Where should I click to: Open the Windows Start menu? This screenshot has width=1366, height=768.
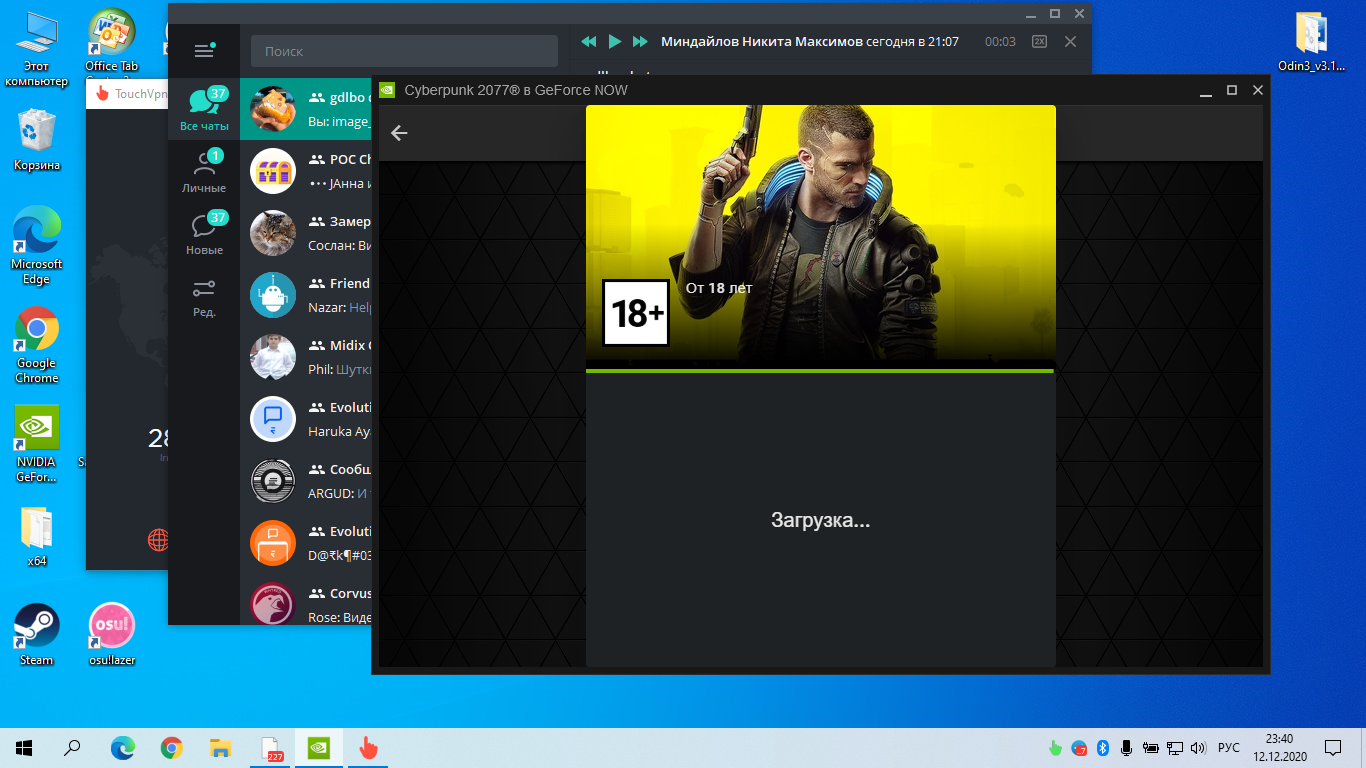[x=24, y=748]
